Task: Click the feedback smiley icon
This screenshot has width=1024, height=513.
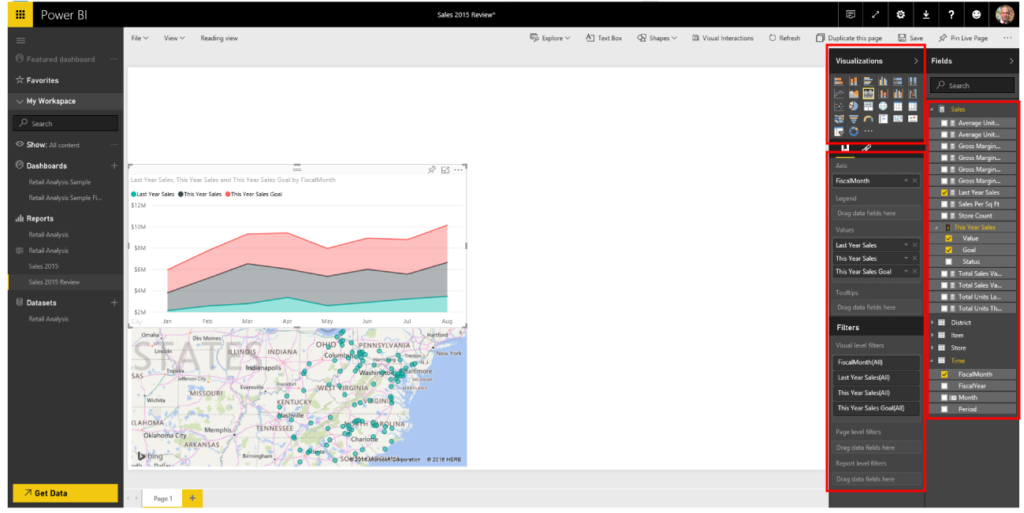Action: click(x=976, y=14)
